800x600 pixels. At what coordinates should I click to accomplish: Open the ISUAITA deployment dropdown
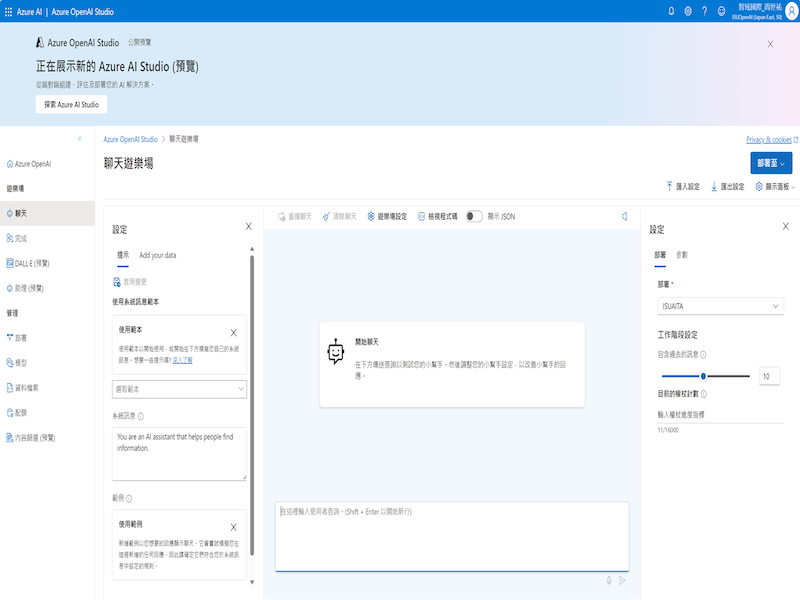(x=719, y=306)
